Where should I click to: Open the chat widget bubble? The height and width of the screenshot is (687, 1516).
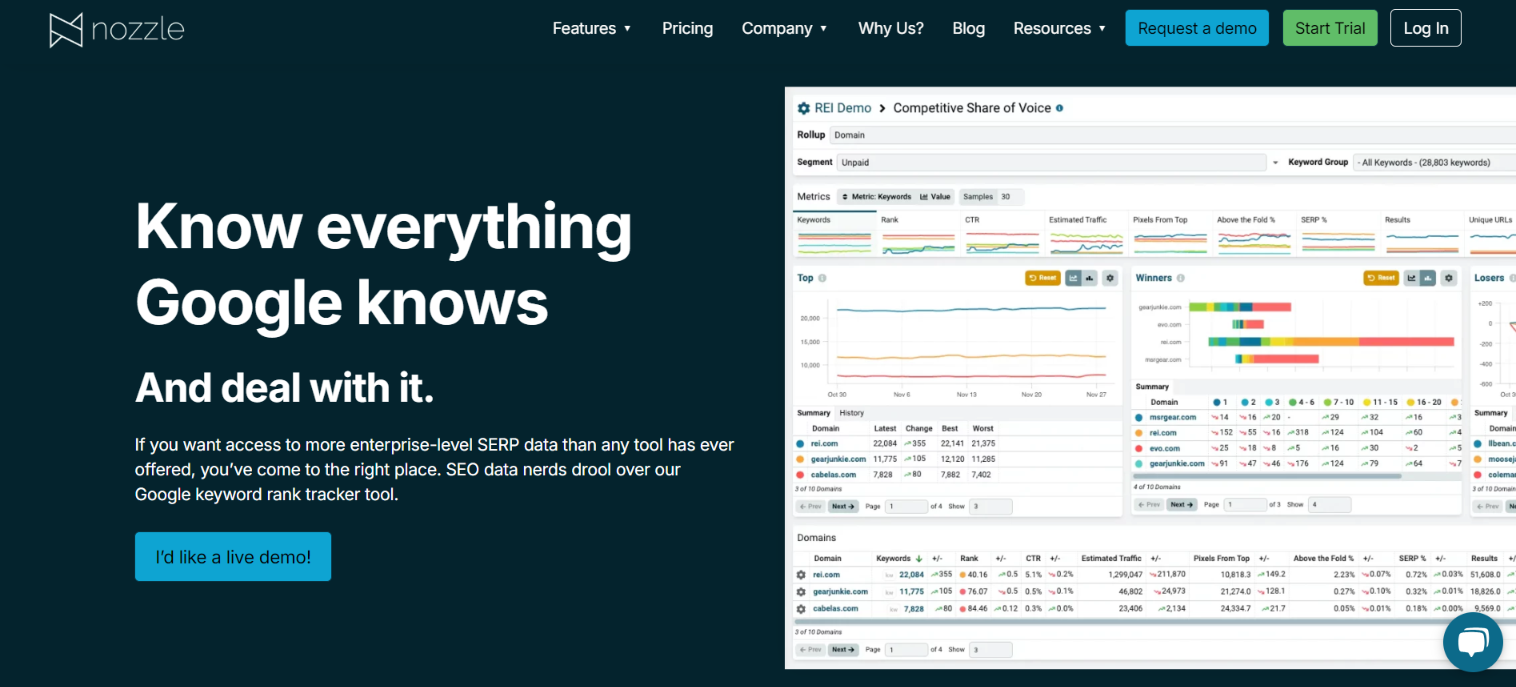coord(1473,642)
